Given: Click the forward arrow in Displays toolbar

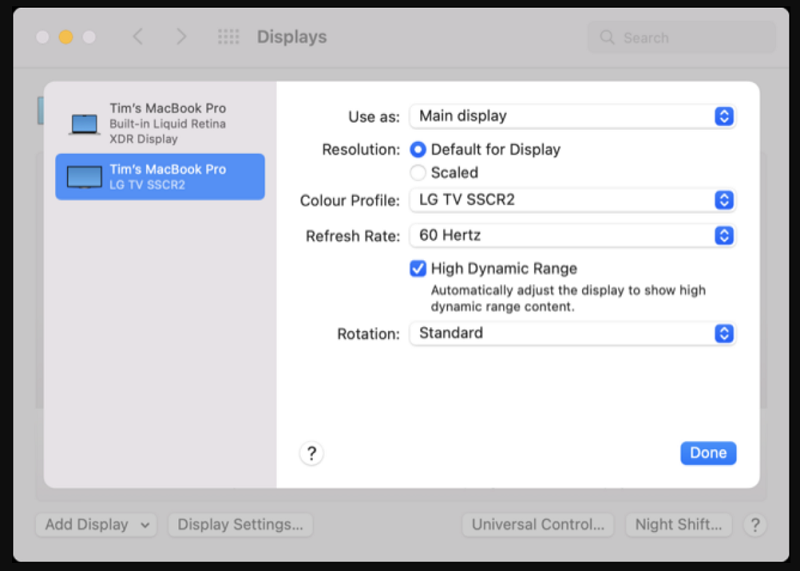Looking at the screenshot, I should pyautogui.click(x=181, y=37).
